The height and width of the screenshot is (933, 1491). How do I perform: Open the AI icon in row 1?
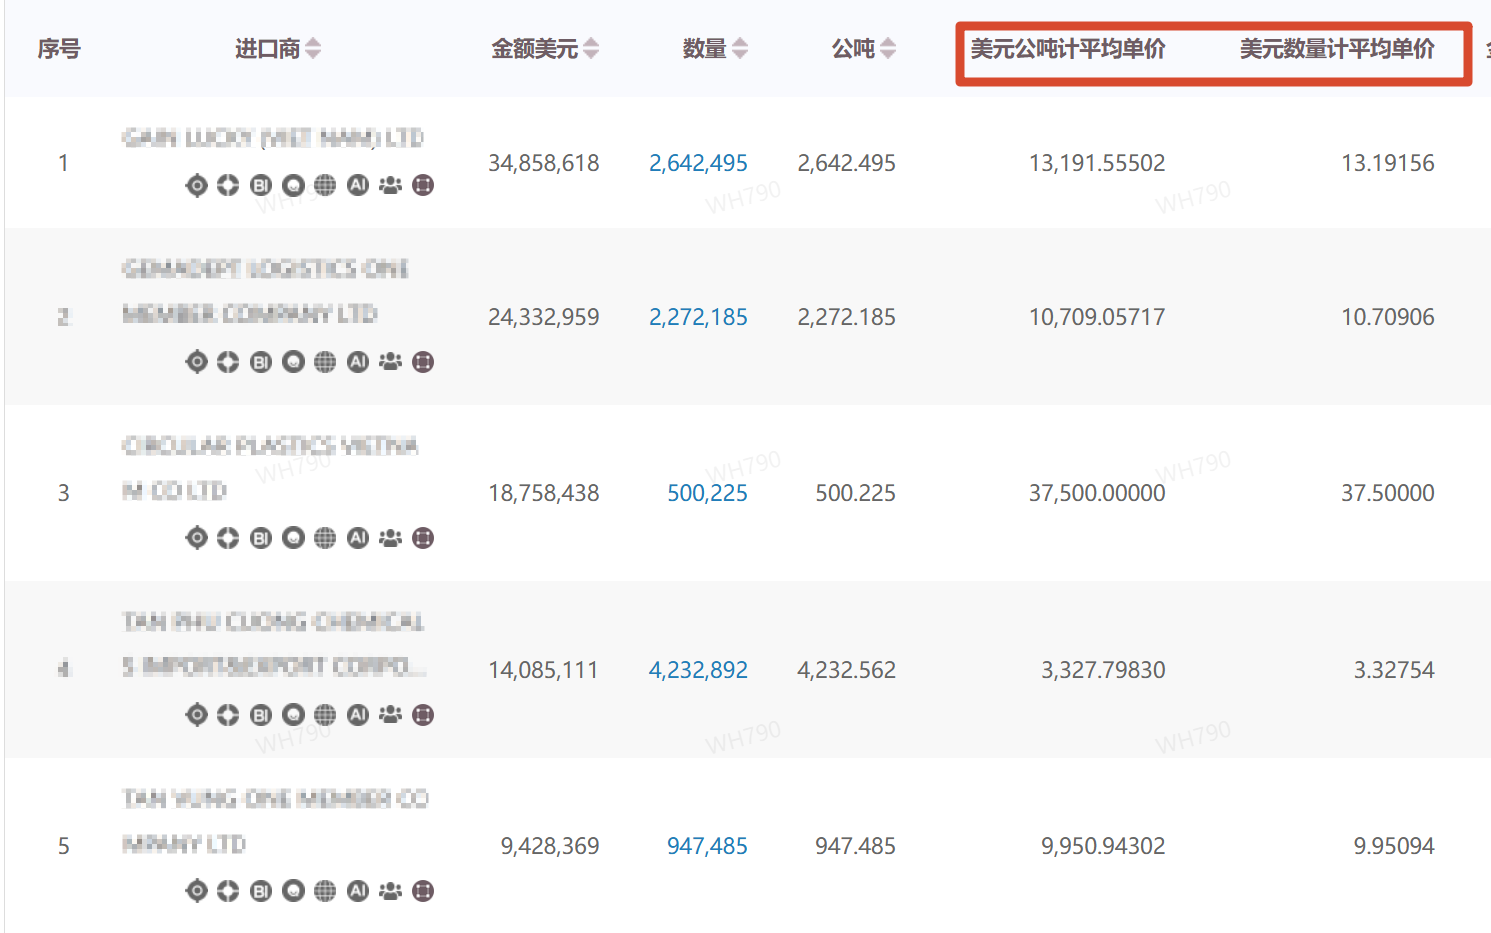358,185
